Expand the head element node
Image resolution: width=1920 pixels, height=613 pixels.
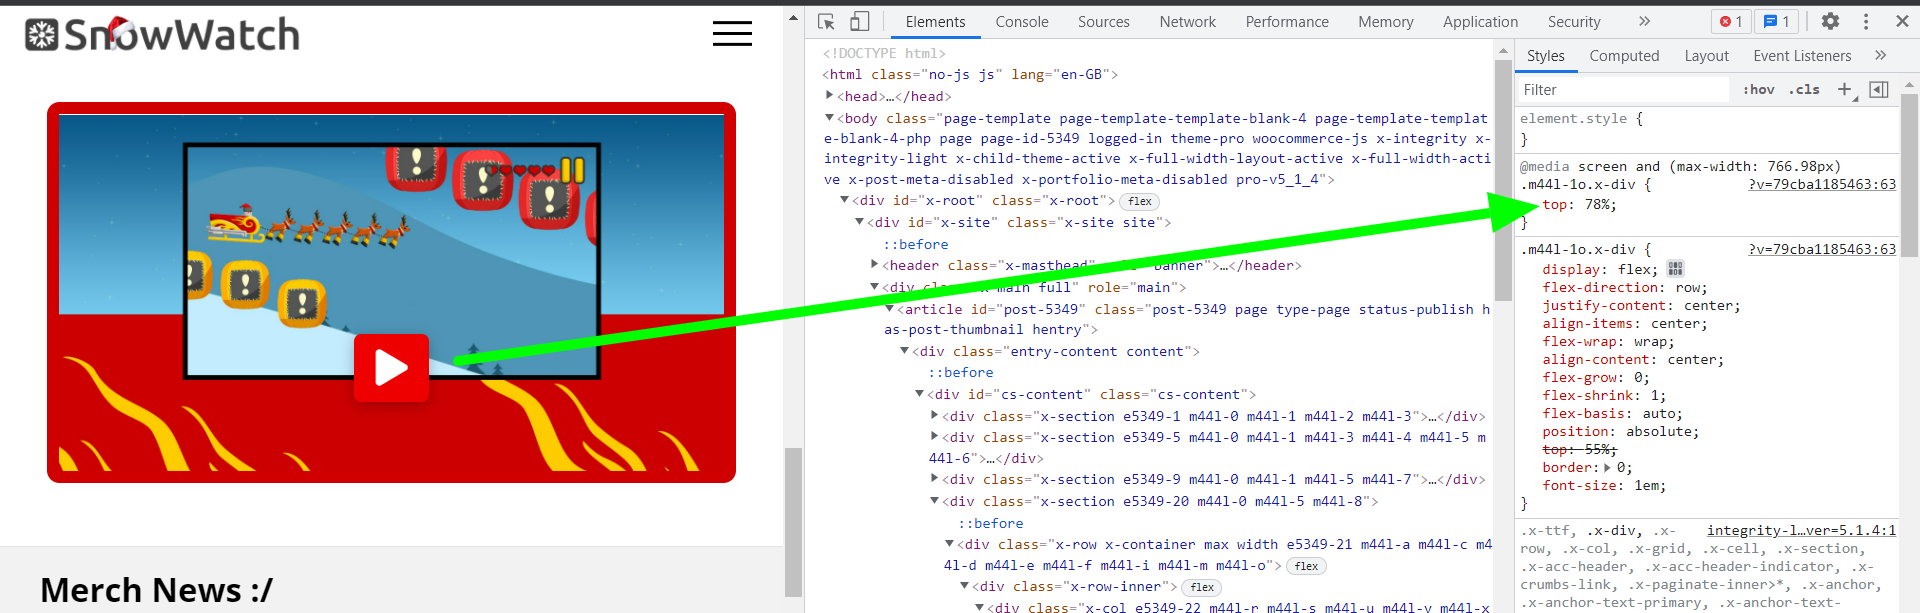(829, 96)
